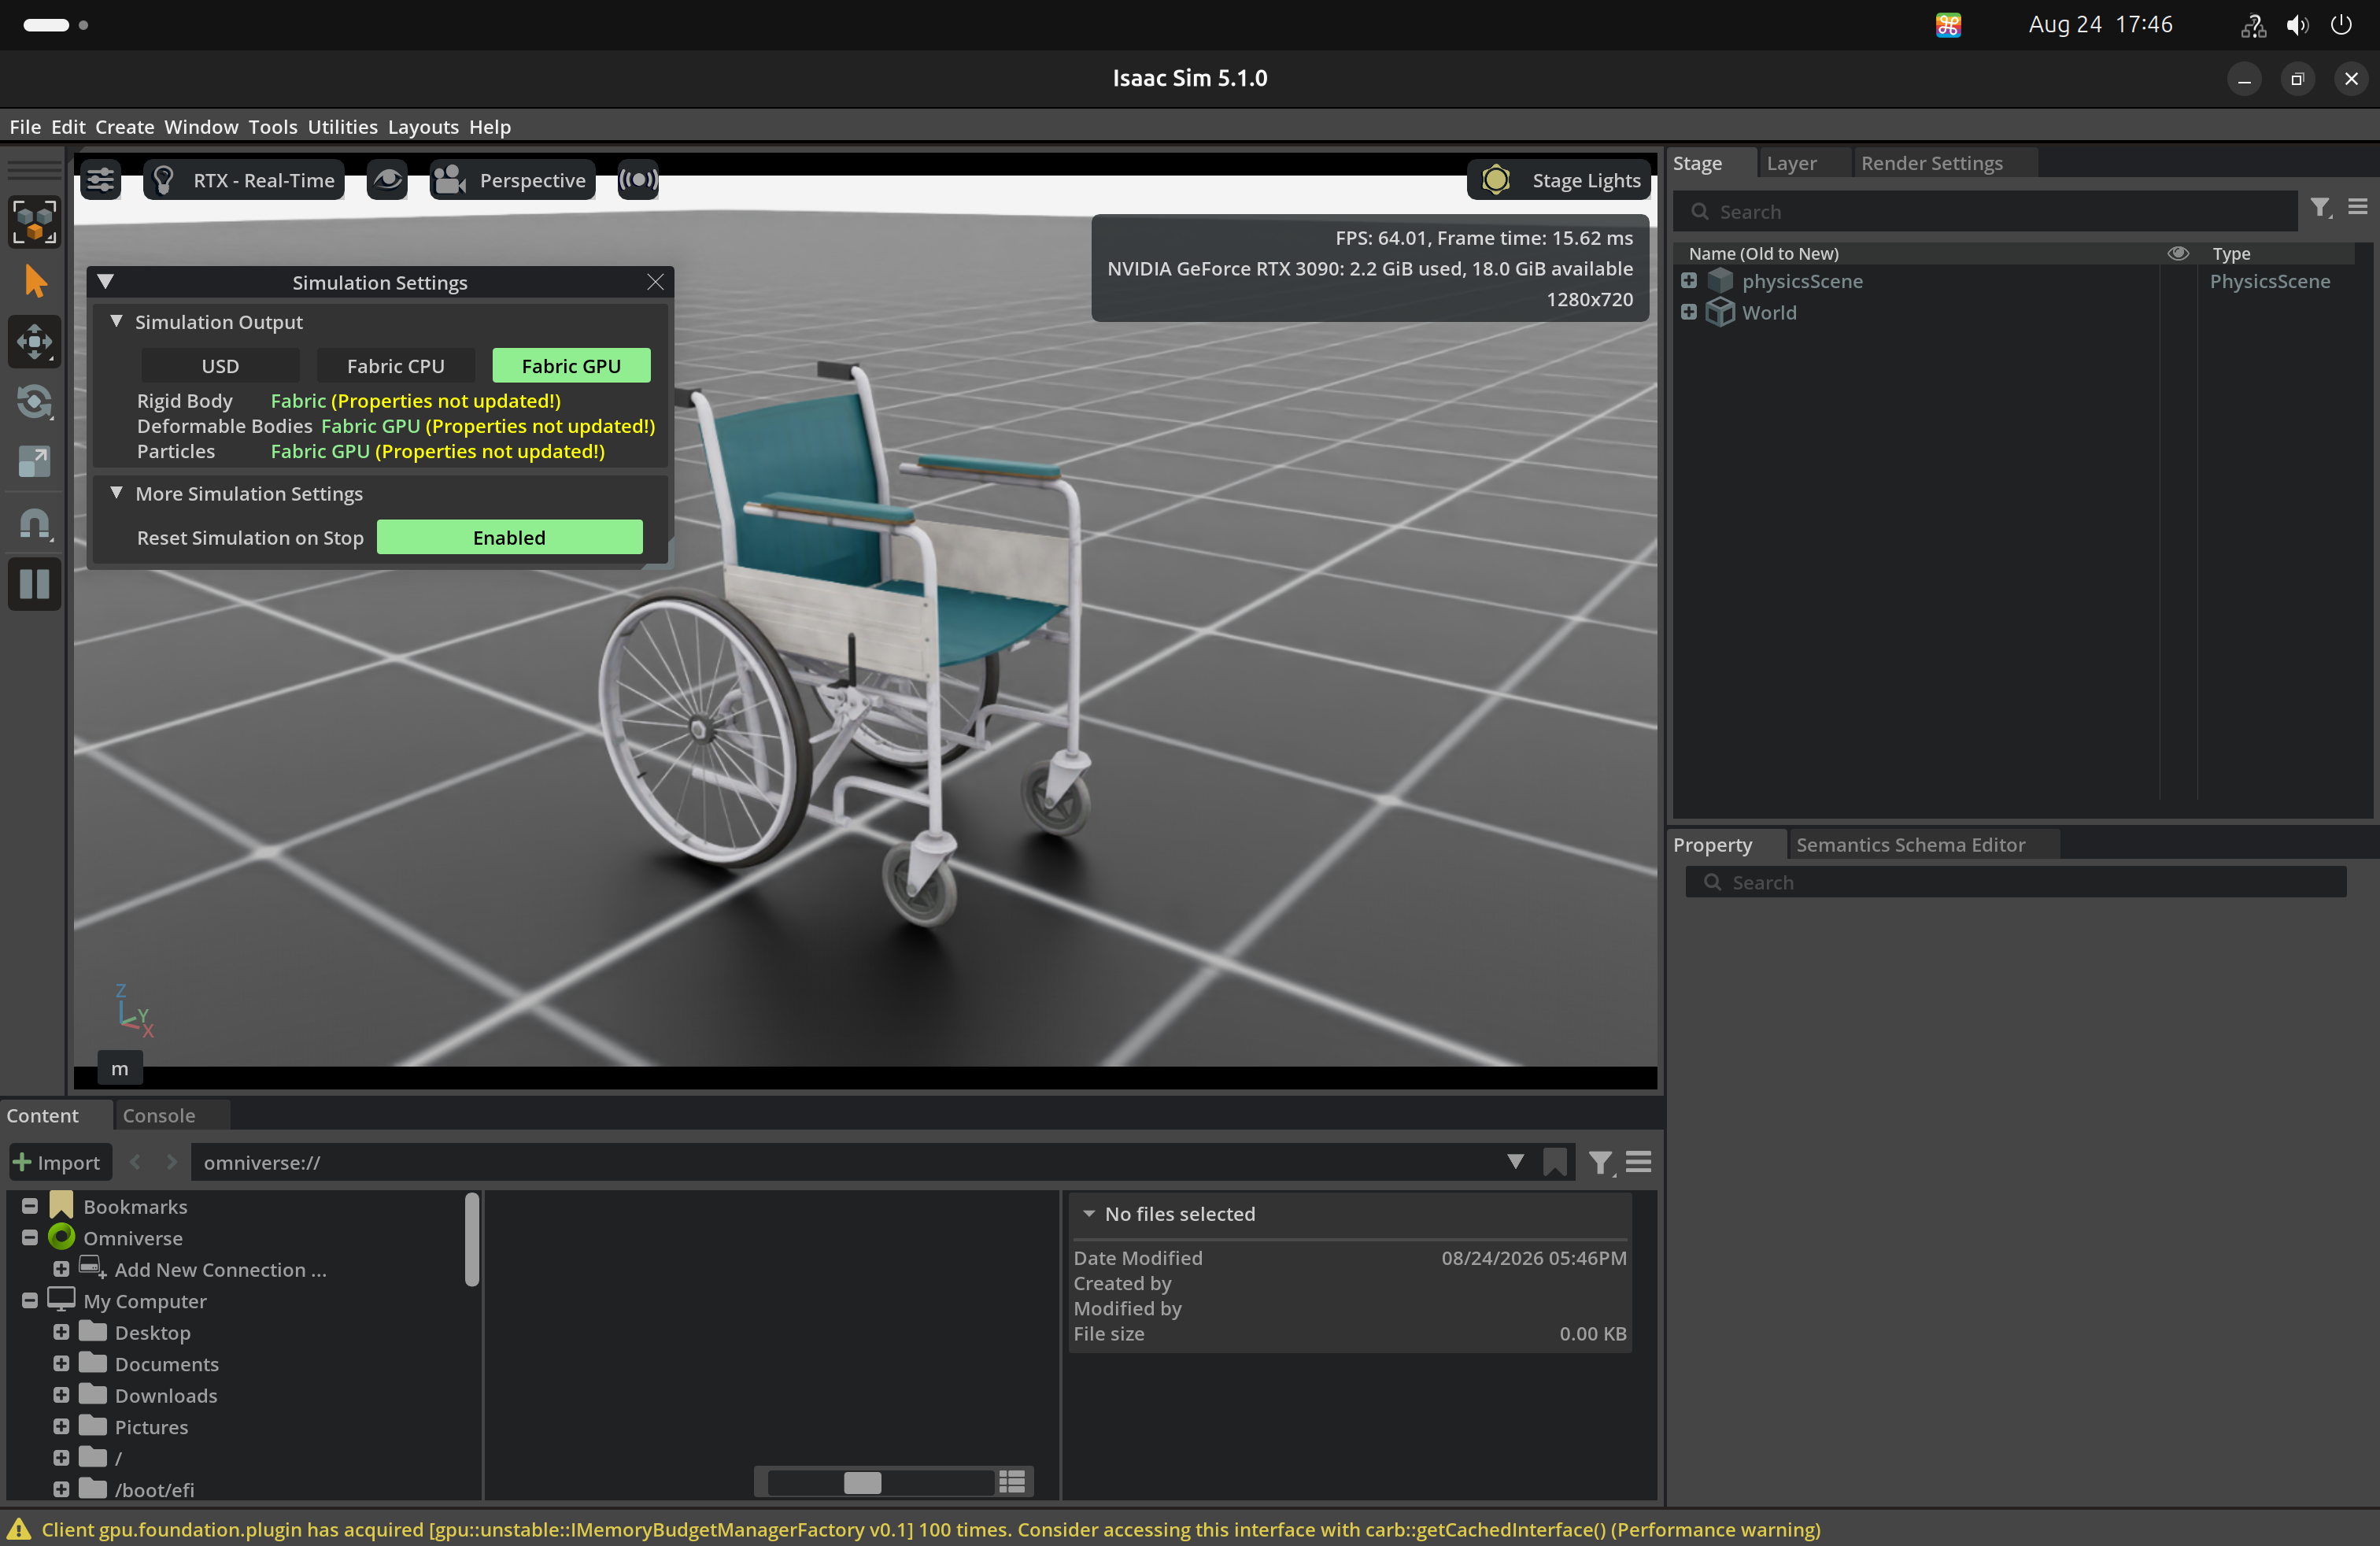Expand the Downloads folder
Viewport: 2380px width, 1546px height.
point(61,1395)
